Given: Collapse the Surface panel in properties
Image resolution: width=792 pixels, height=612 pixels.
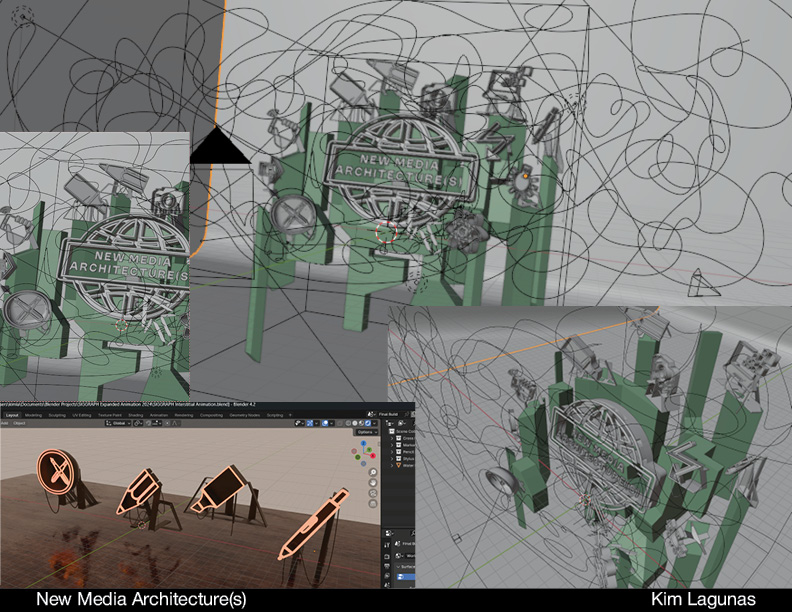Looking at the screenshot, I should click(398, 567).
